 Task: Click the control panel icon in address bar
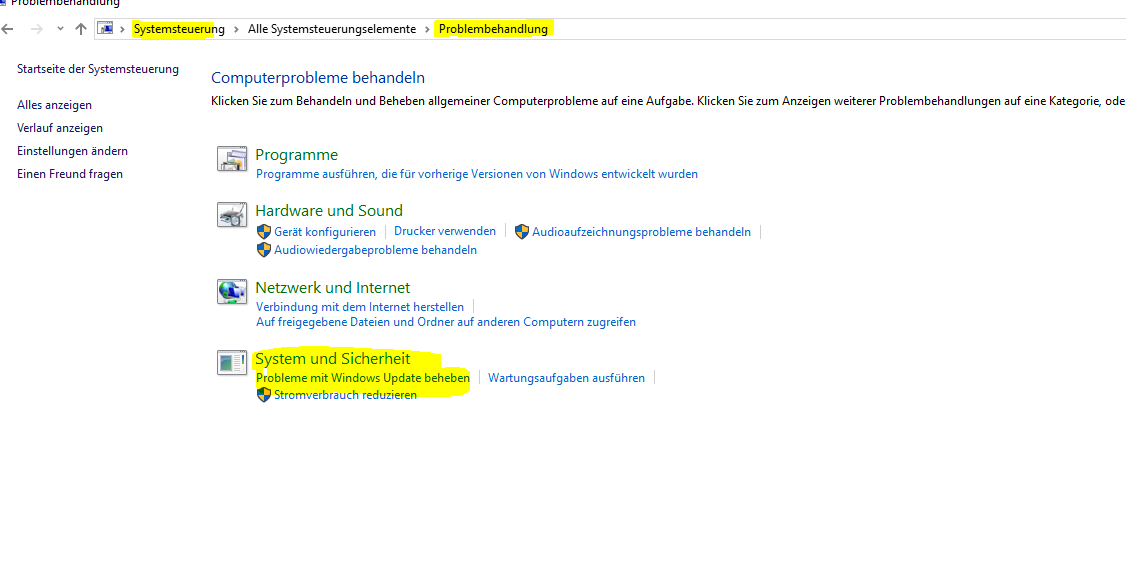[x=106, y=29]
